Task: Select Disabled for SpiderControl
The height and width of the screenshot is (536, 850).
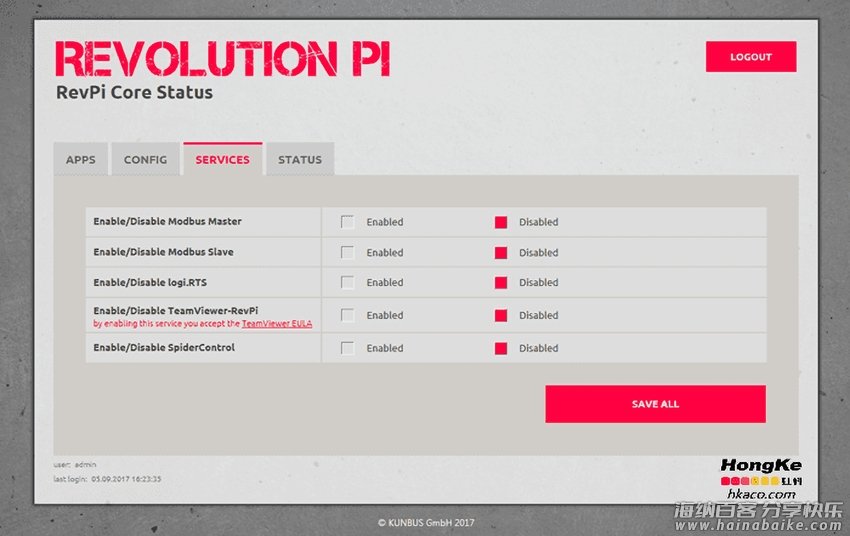Action: (x=501, y=348)
